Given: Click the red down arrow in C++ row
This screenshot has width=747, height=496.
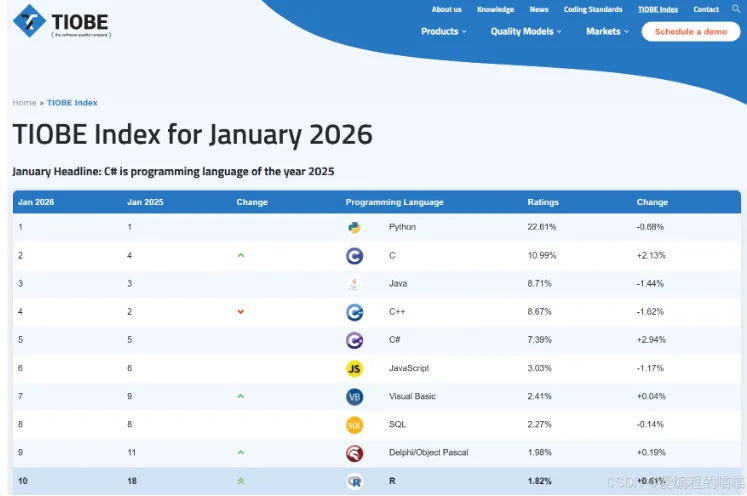Looking at the screenshot, I should pyautogui.click(x=241, y=312).
